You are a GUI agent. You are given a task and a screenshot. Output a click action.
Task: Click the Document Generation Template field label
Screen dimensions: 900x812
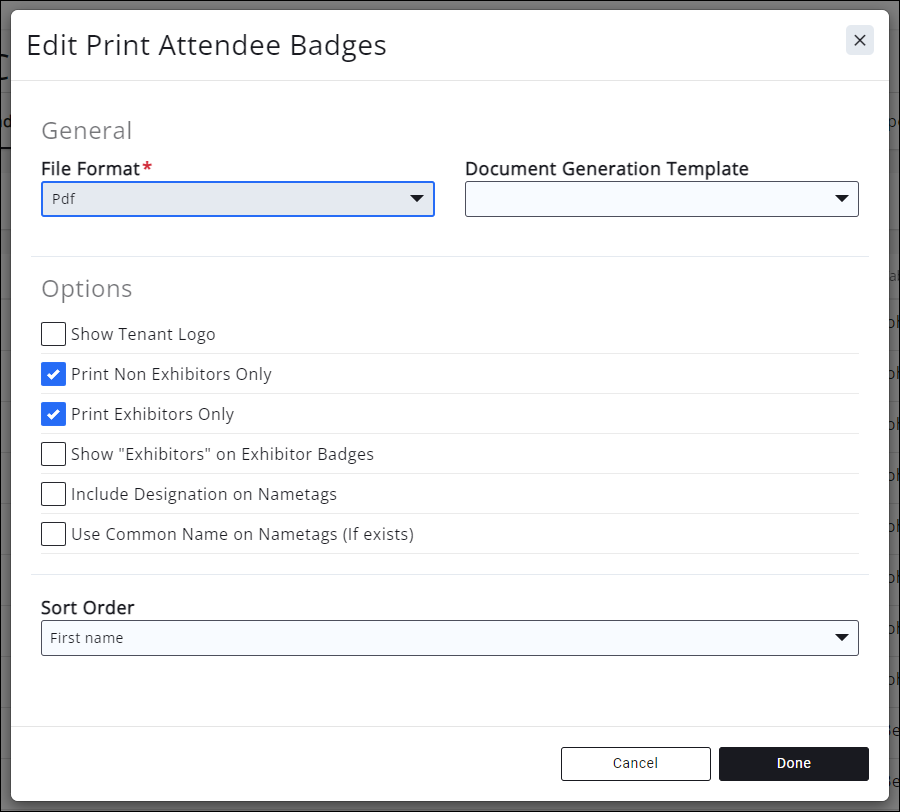(606, 168)
